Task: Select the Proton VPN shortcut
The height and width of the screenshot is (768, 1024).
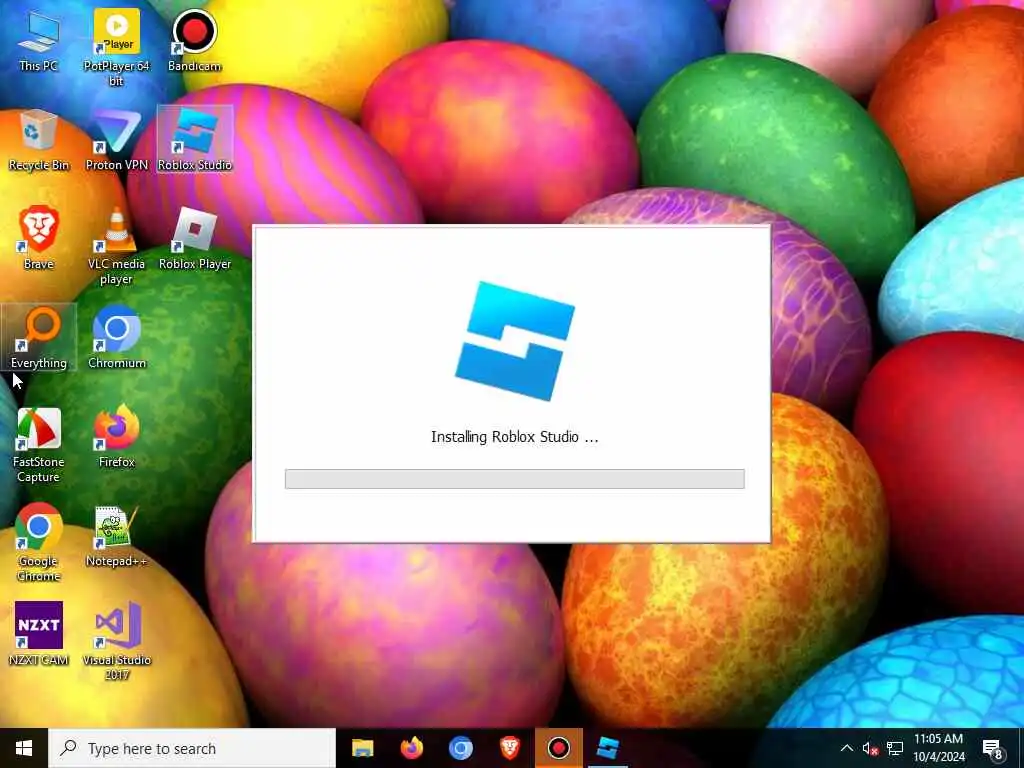Action: pos(116,140)
